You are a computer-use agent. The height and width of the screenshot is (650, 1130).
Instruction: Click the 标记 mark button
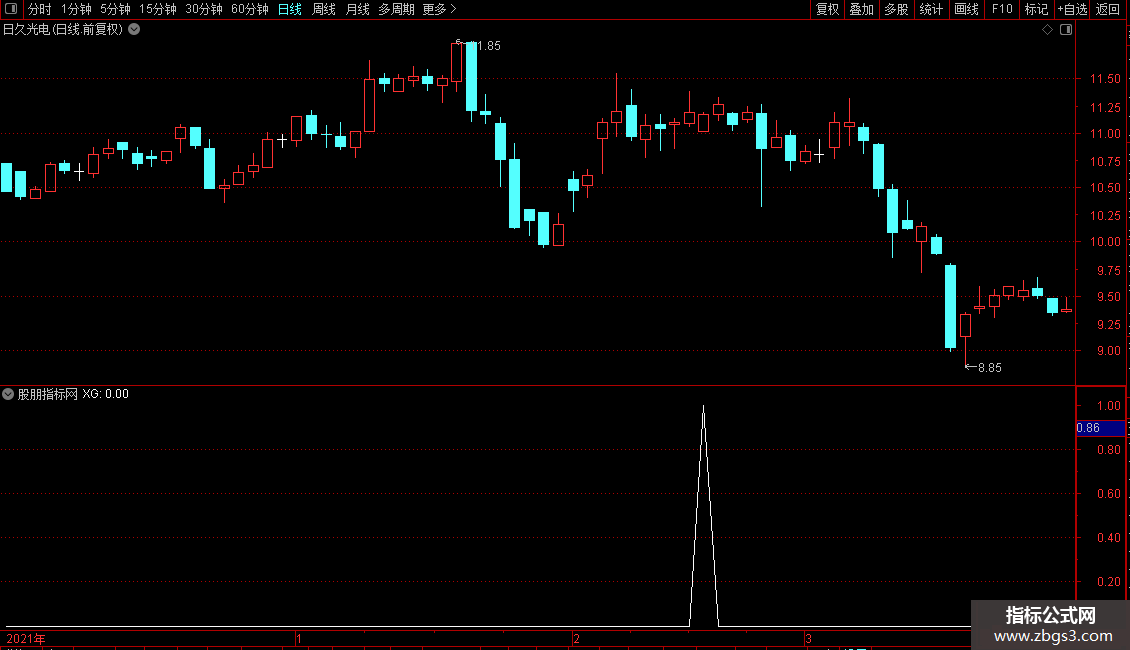point(1036,9)
